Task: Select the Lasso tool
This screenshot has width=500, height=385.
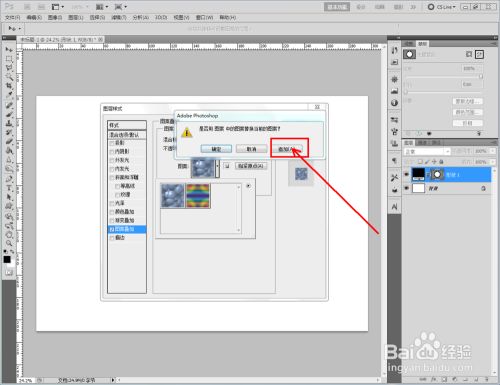Action: coord(9,68)
